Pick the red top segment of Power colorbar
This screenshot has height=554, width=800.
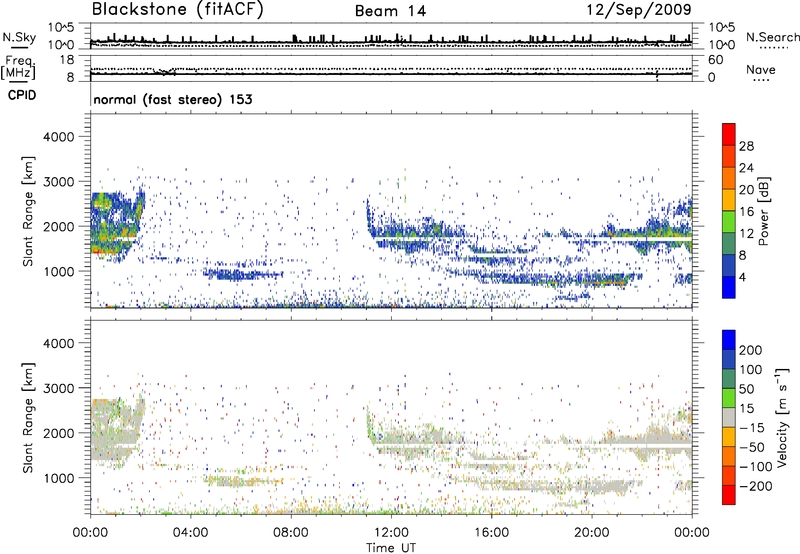coord(729,134)
